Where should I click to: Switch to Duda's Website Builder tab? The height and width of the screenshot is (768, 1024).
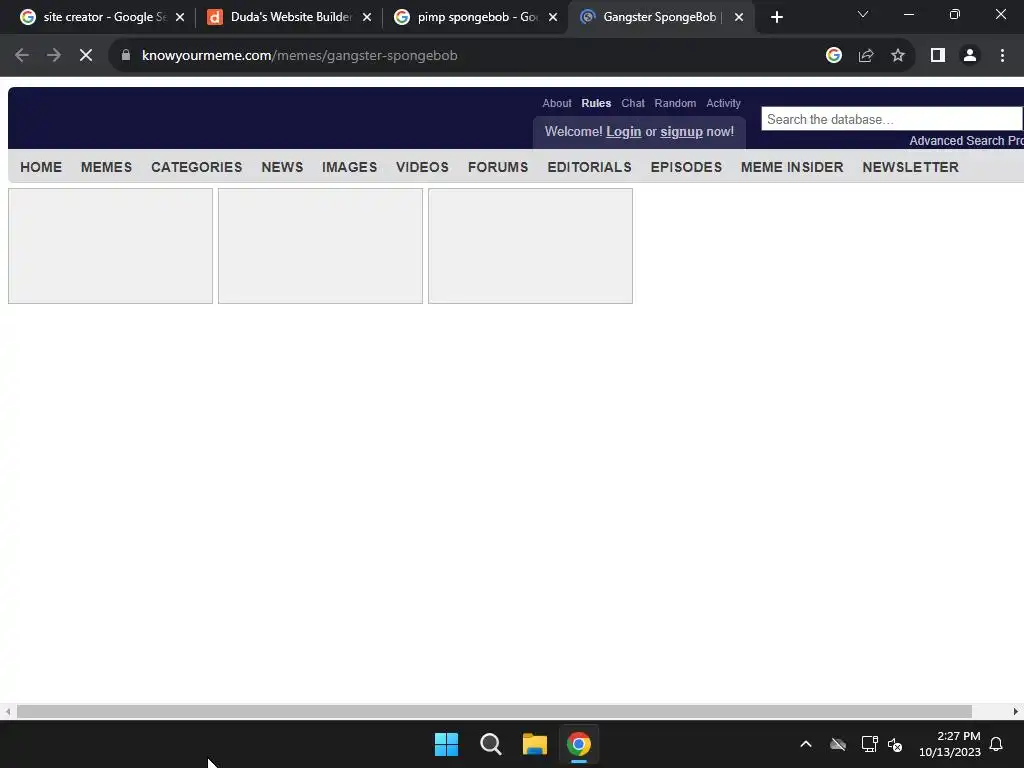tap(287, 17)
